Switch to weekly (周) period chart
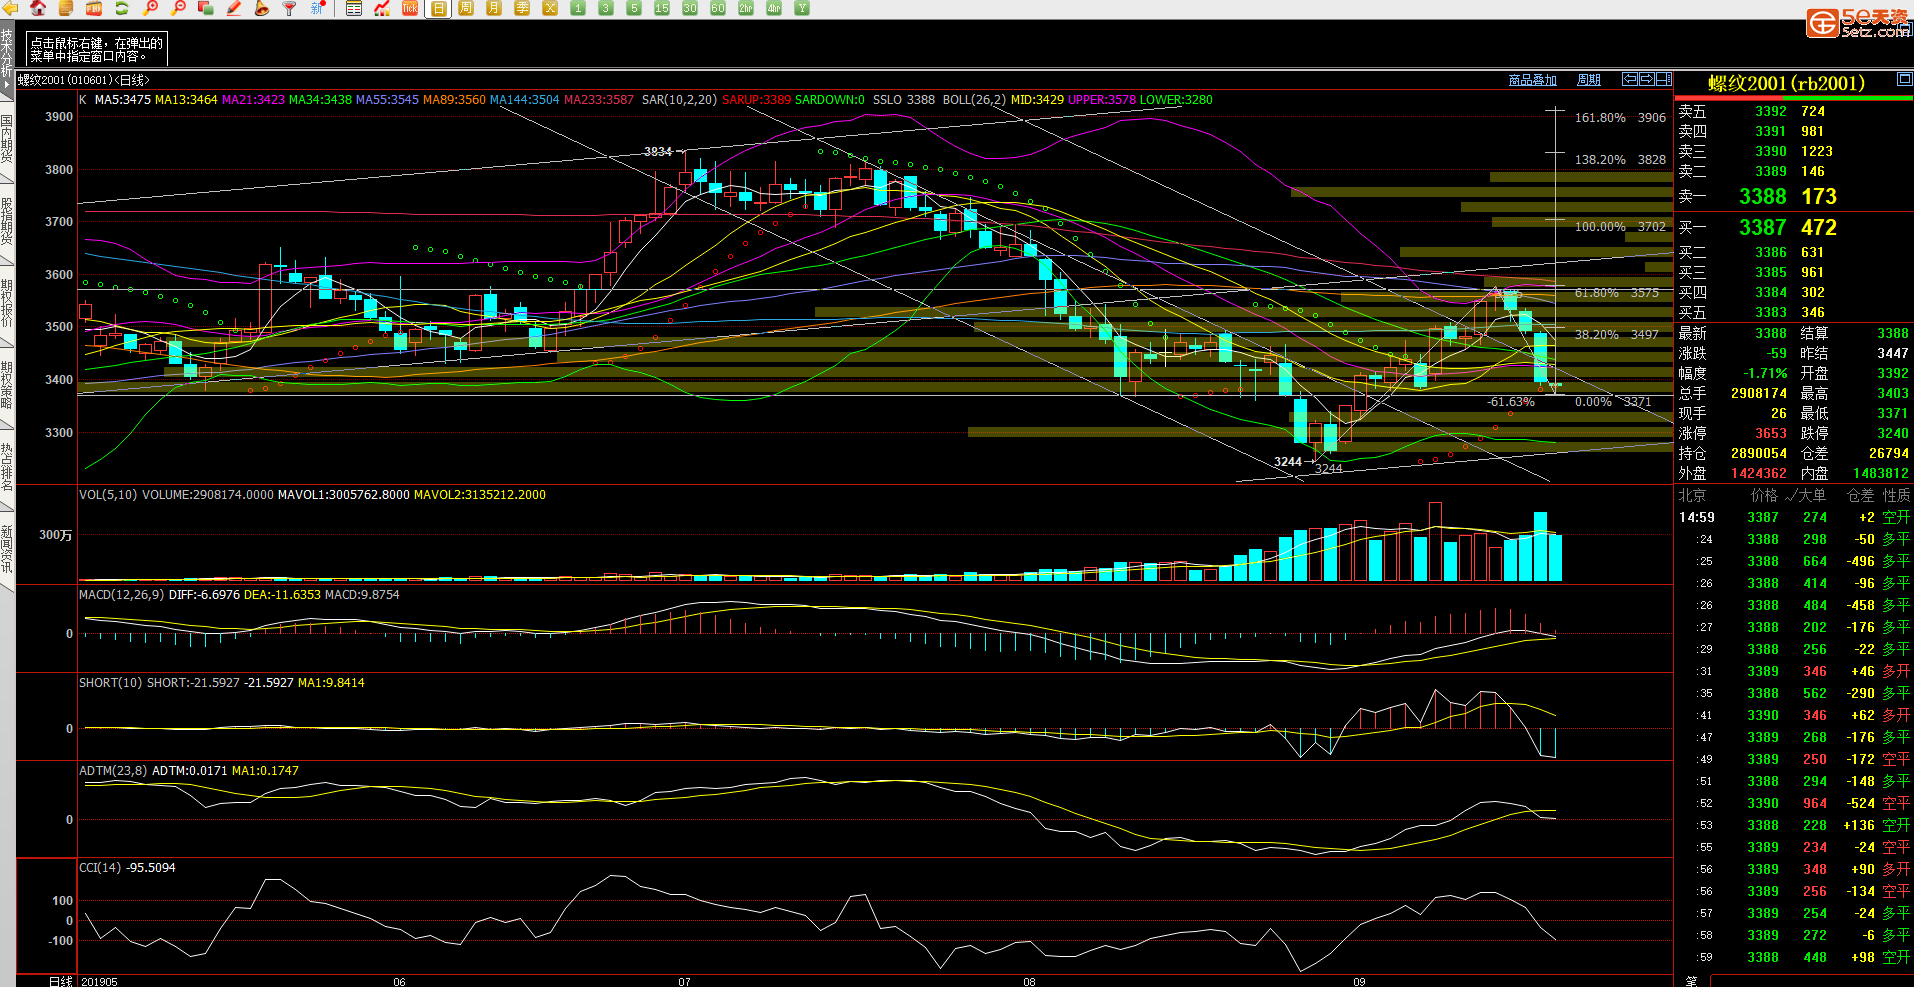This screenshot has height=987, width=1914. click(466, 8)
